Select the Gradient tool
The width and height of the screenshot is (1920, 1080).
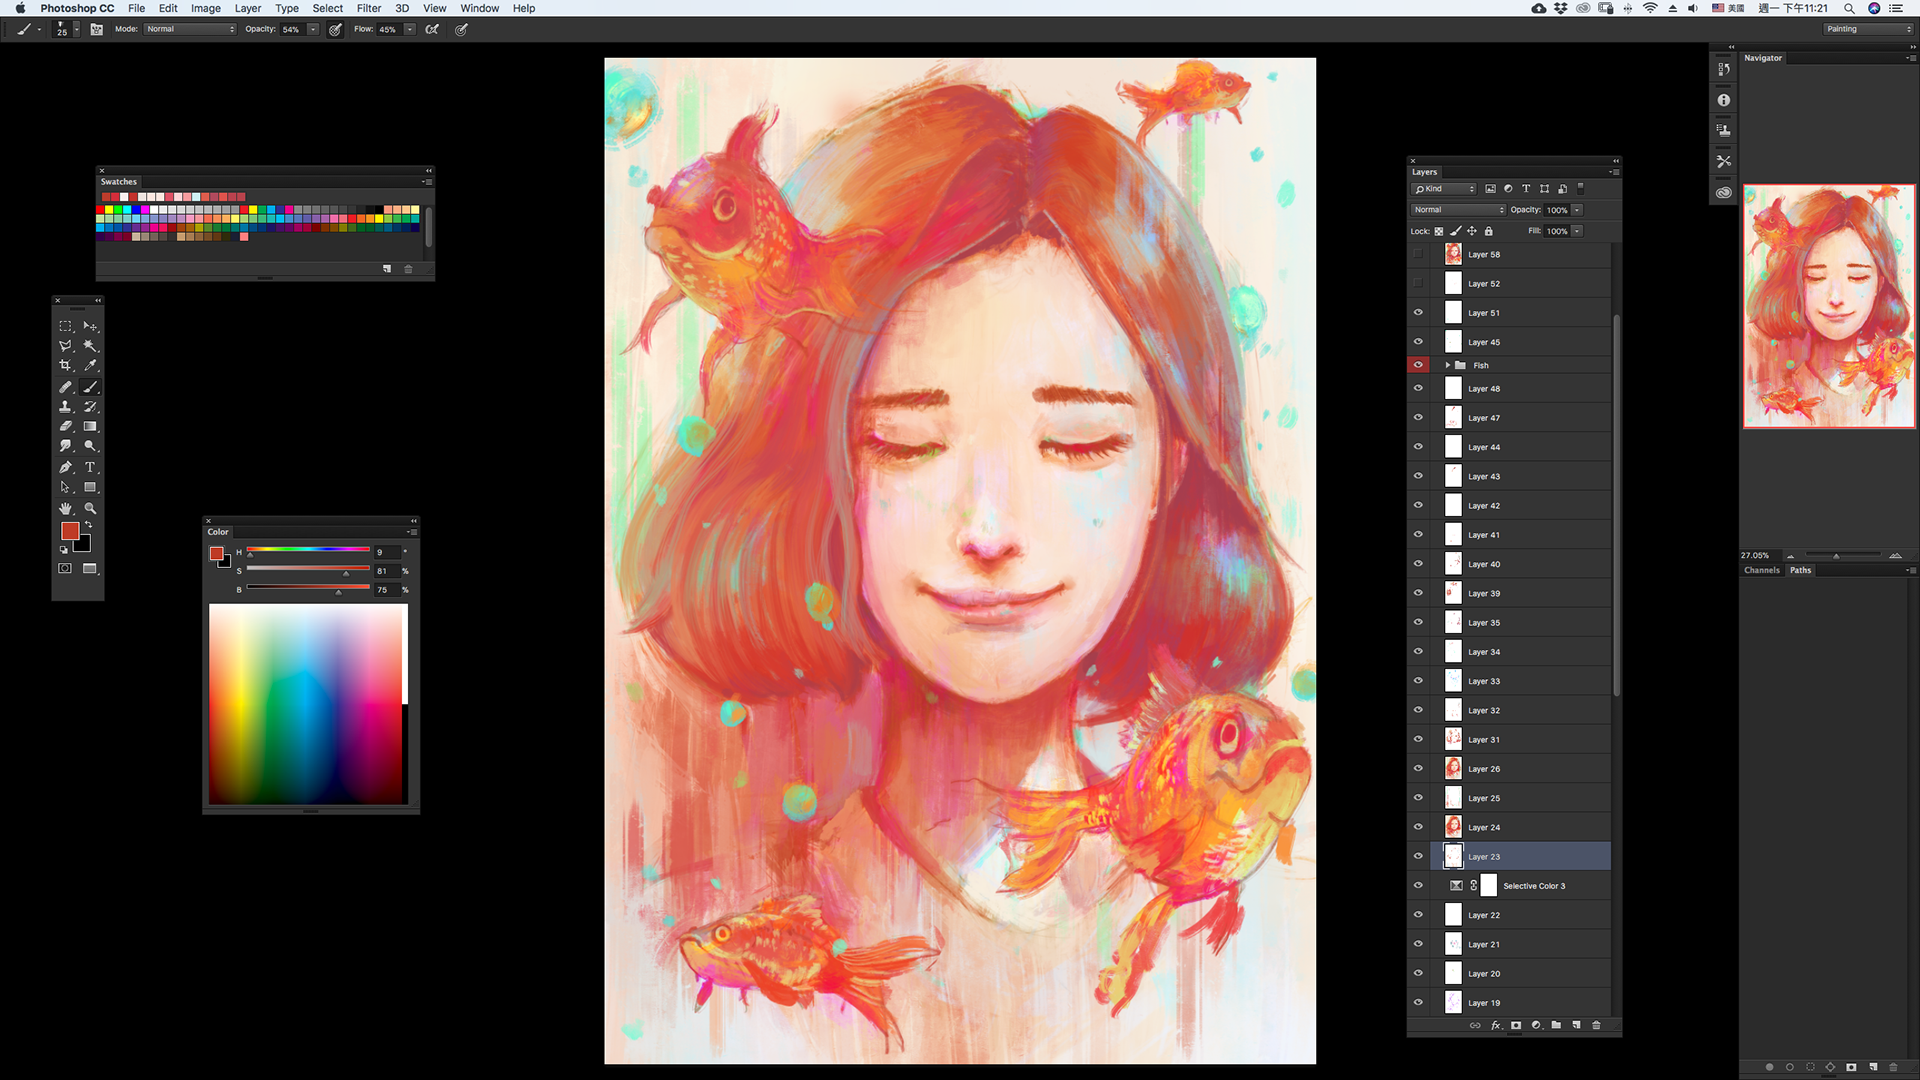coord(90,426)
